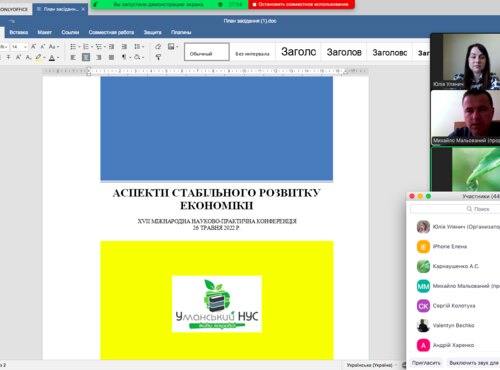Open the line spacing options
Screen dimensions: 500x370
[138, 47]
